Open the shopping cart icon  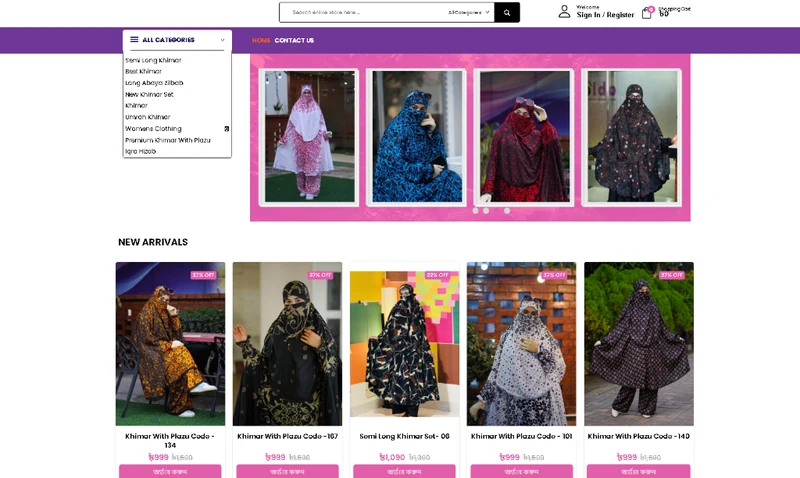[646, 13]
